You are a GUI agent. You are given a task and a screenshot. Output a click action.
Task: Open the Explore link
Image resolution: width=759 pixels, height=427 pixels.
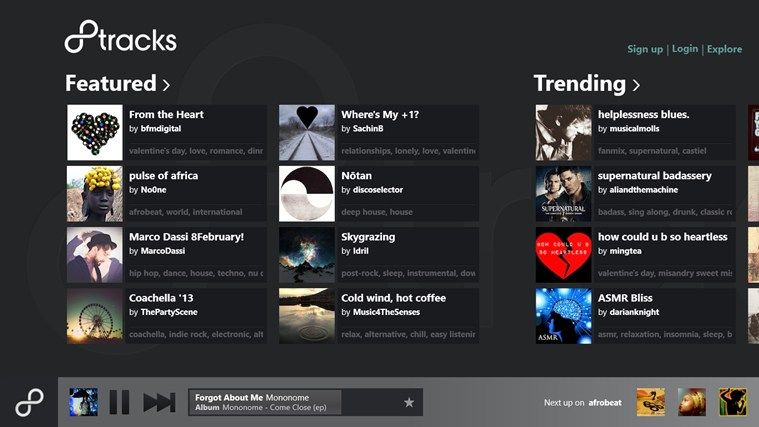click(x=724, y=49)
